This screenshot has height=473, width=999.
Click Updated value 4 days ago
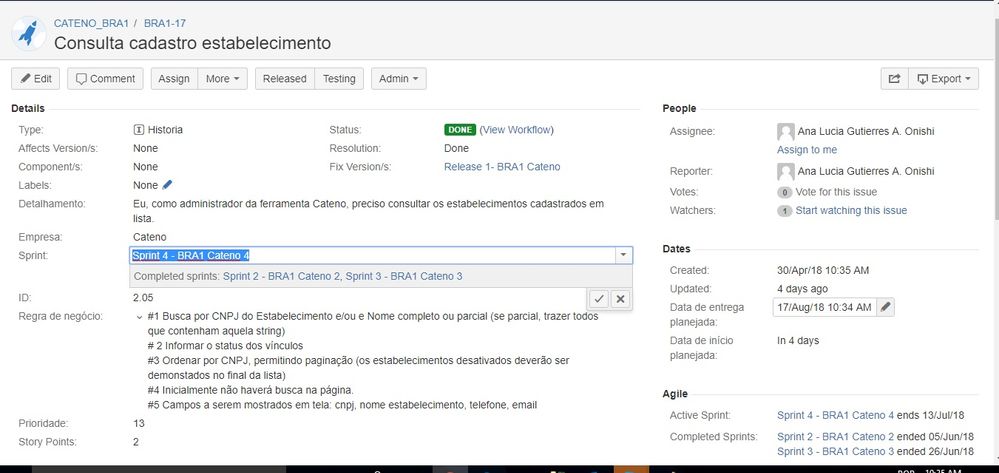click(802, 289)
